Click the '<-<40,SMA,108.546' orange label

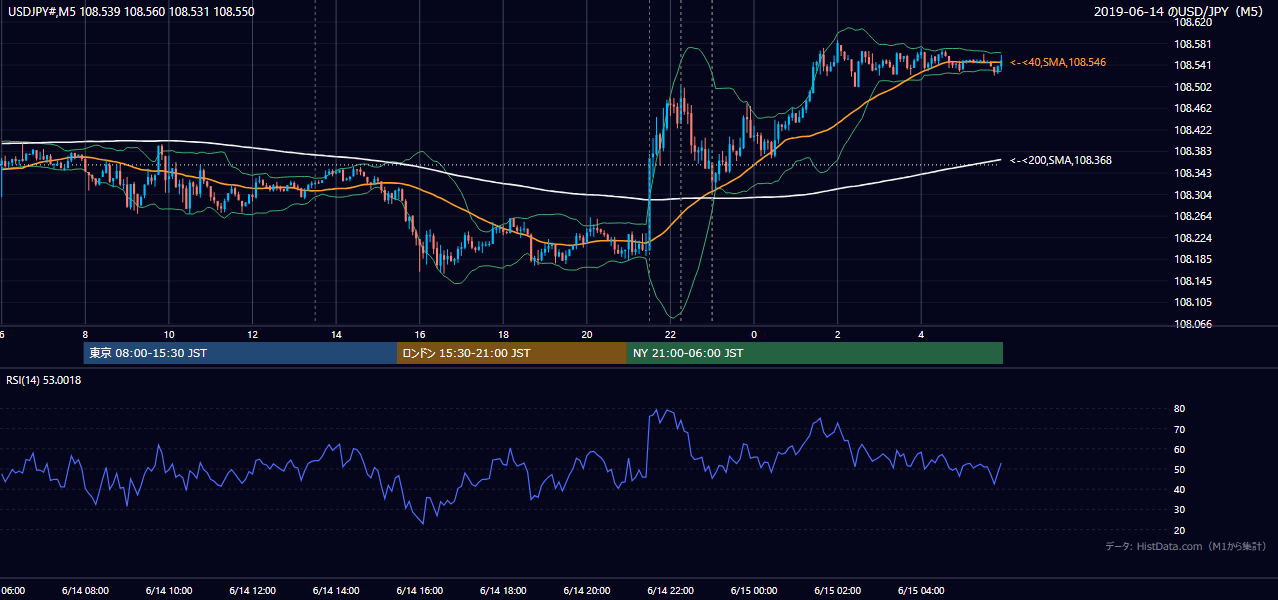(1058, 62)
